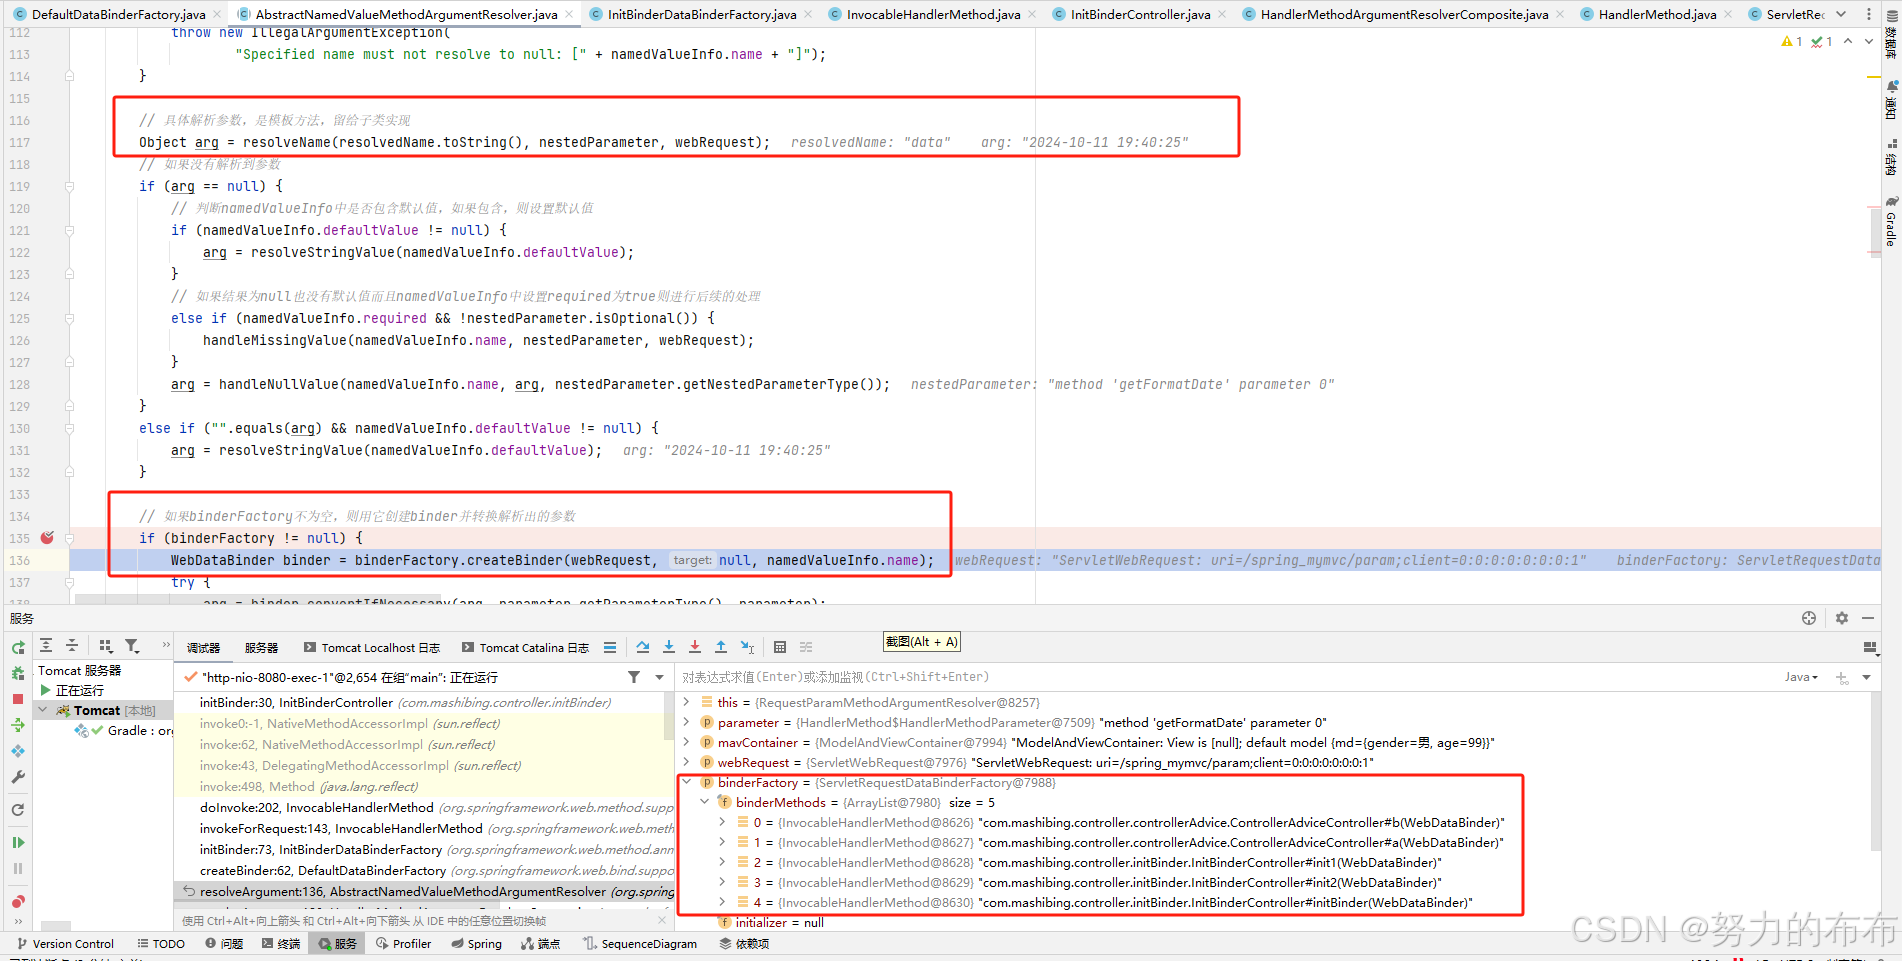1902x961 pixels.
Task: Open the SequenceDiagram tool window
Action: coord(640,943)
